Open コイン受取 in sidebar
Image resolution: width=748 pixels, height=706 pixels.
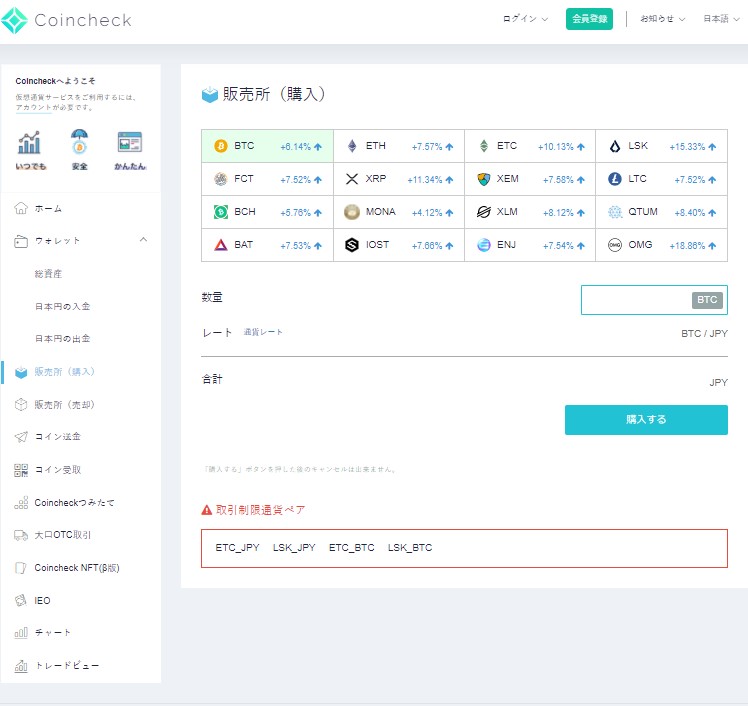[58, 470]
